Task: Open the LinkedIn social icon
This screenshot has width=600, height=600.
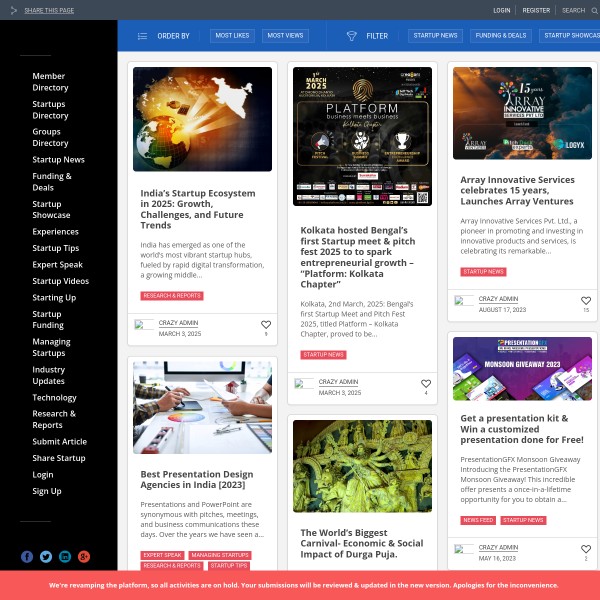Action: point(65,556)
